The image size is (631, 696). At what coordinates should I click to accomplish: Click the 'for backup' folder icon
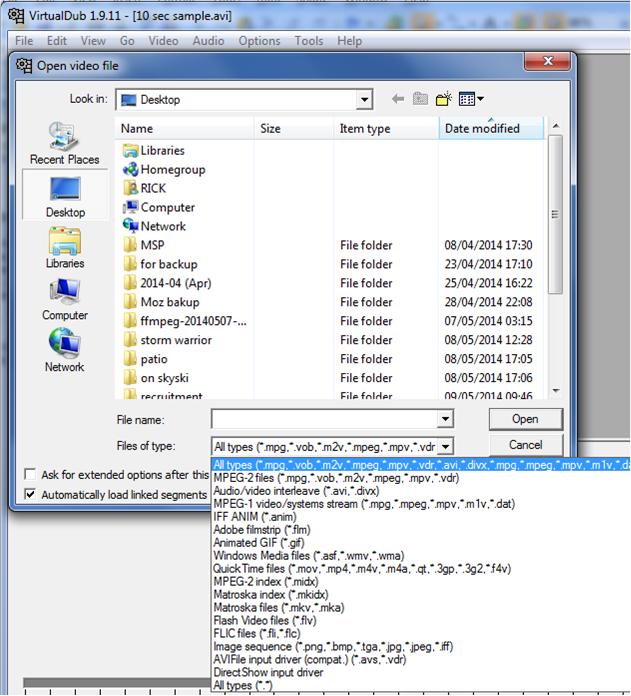click(130, 264)
